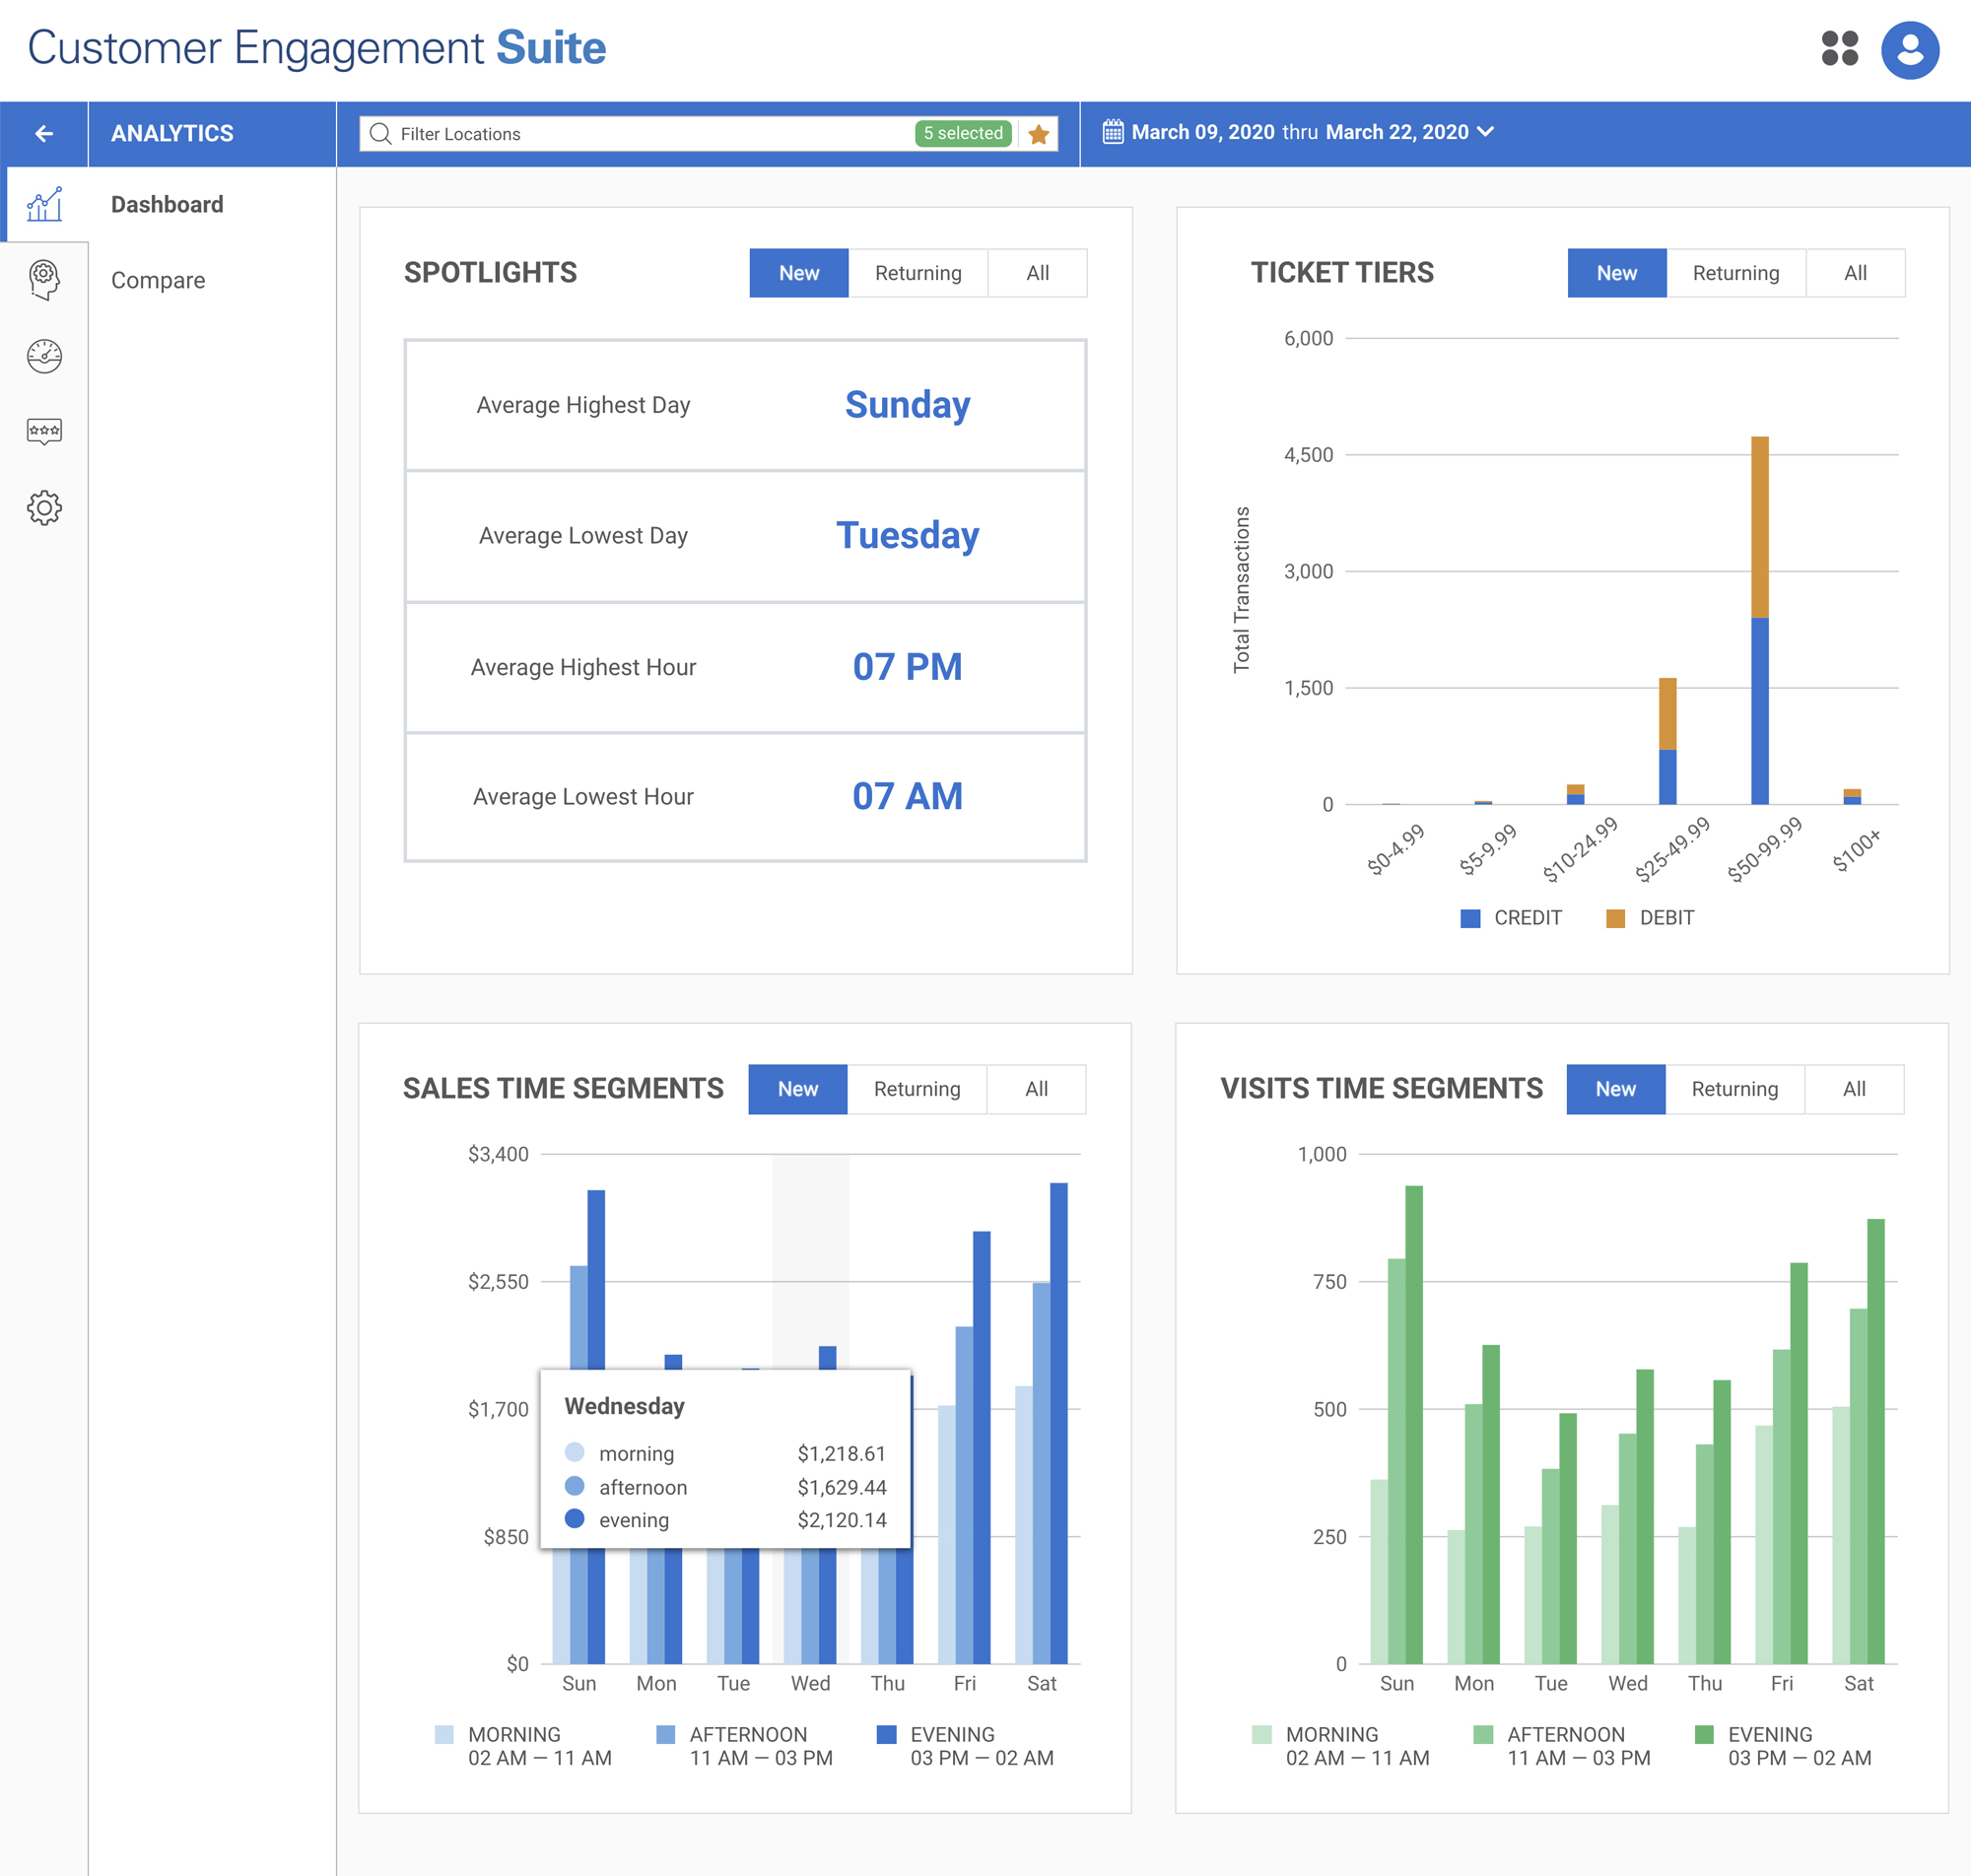
Task: Toggle visits AFTERNOON legend swatch
Action: tap(1483, 1734)
